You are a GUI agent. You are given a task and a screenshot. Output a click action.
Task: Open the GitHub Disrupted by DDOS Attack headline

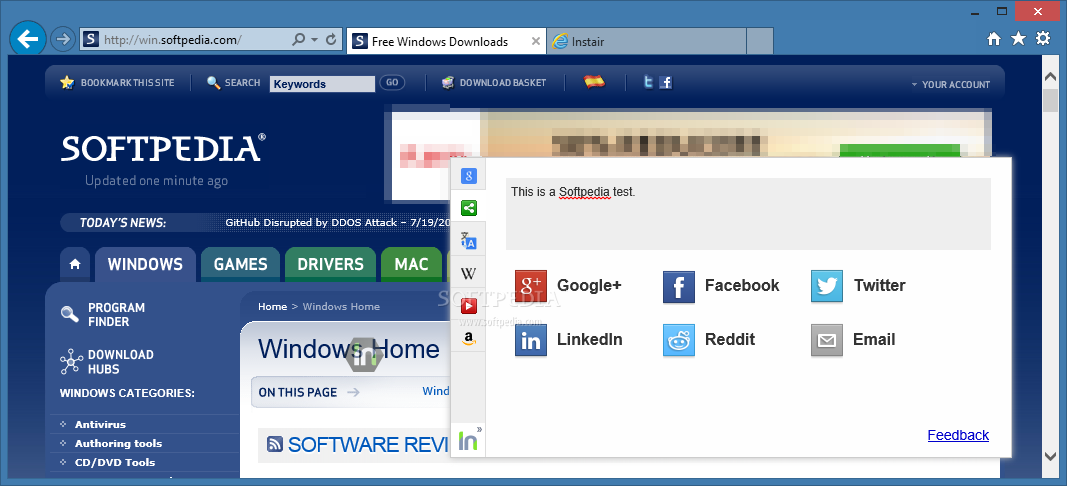click(x=338, y=223)
